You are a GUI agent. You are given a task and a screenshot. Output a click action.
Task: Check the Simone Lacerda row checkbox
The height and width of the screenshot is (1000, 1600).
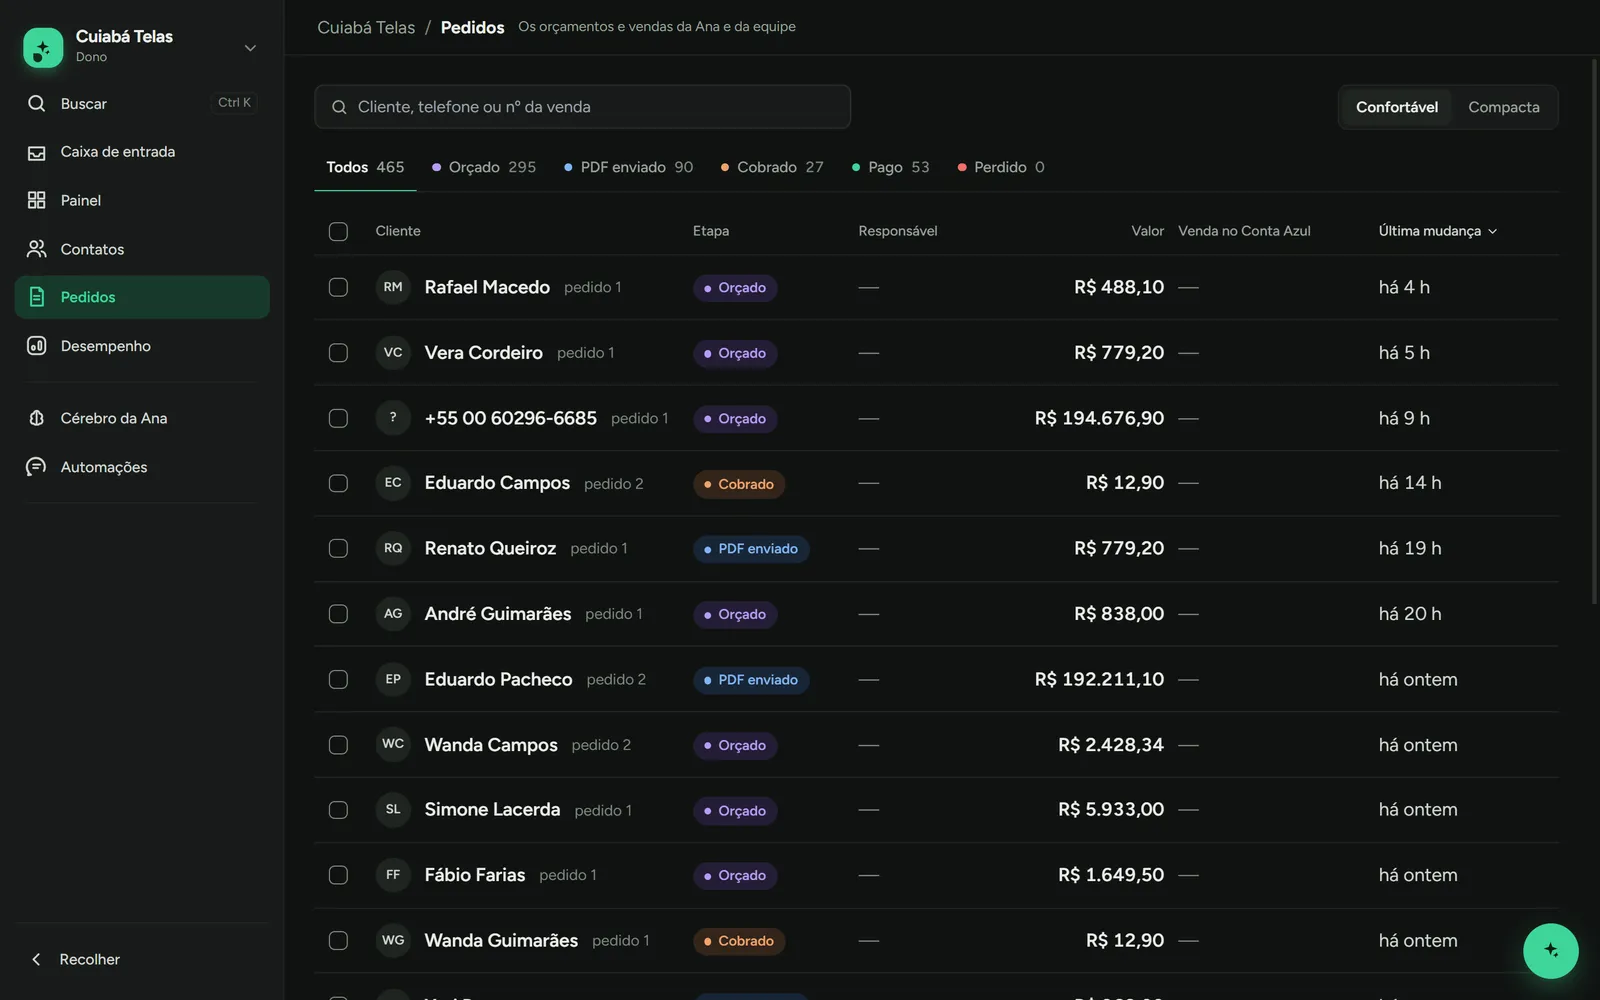(x=338, y=810)
